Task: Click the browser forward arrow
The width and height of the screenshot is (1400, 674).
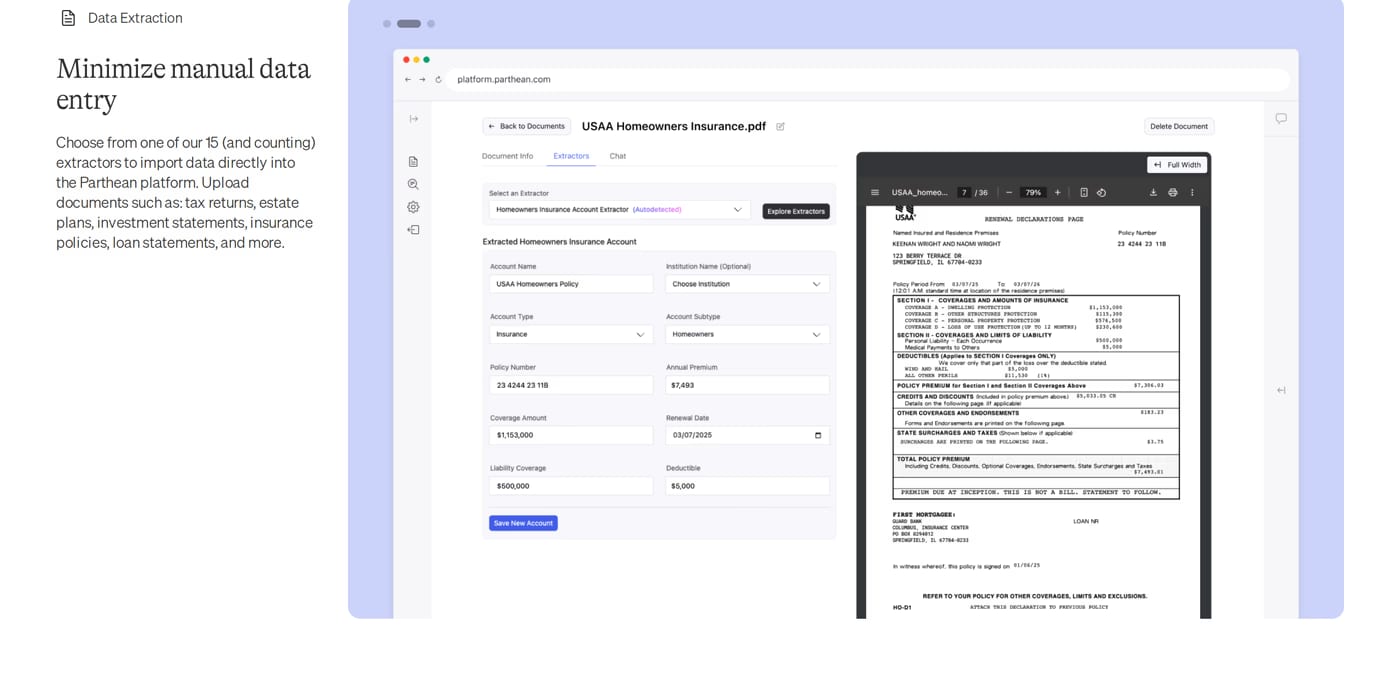Action: tap(422, 79)
